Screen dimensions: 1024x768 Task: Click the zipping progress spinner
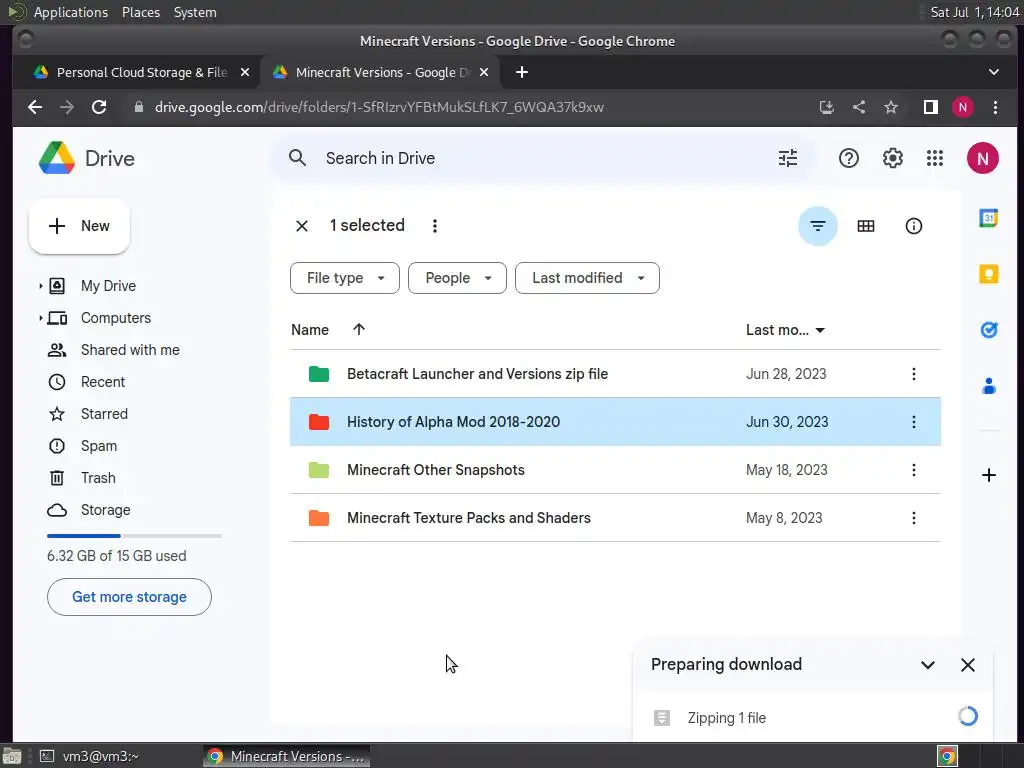pos(967,716)
